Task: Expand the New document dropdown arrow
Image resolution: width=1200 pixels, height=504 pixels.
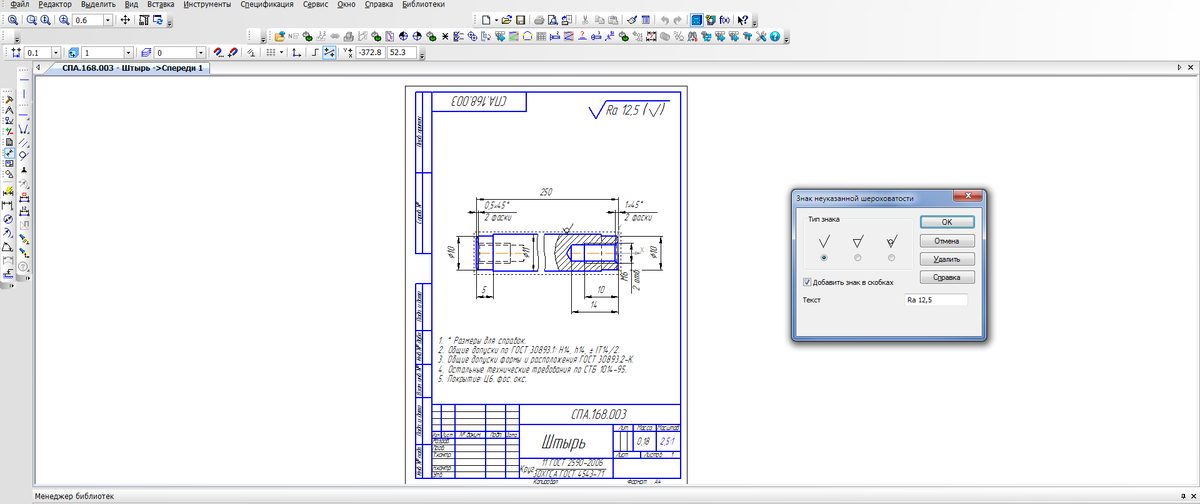Action: click(x=496, y=20)
